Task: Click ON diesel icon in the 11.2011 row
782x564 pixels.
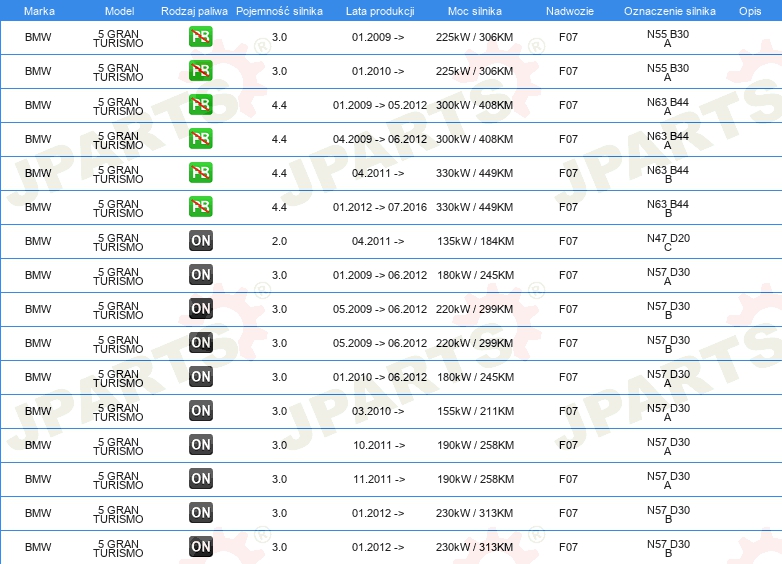Action: [201, 478]
